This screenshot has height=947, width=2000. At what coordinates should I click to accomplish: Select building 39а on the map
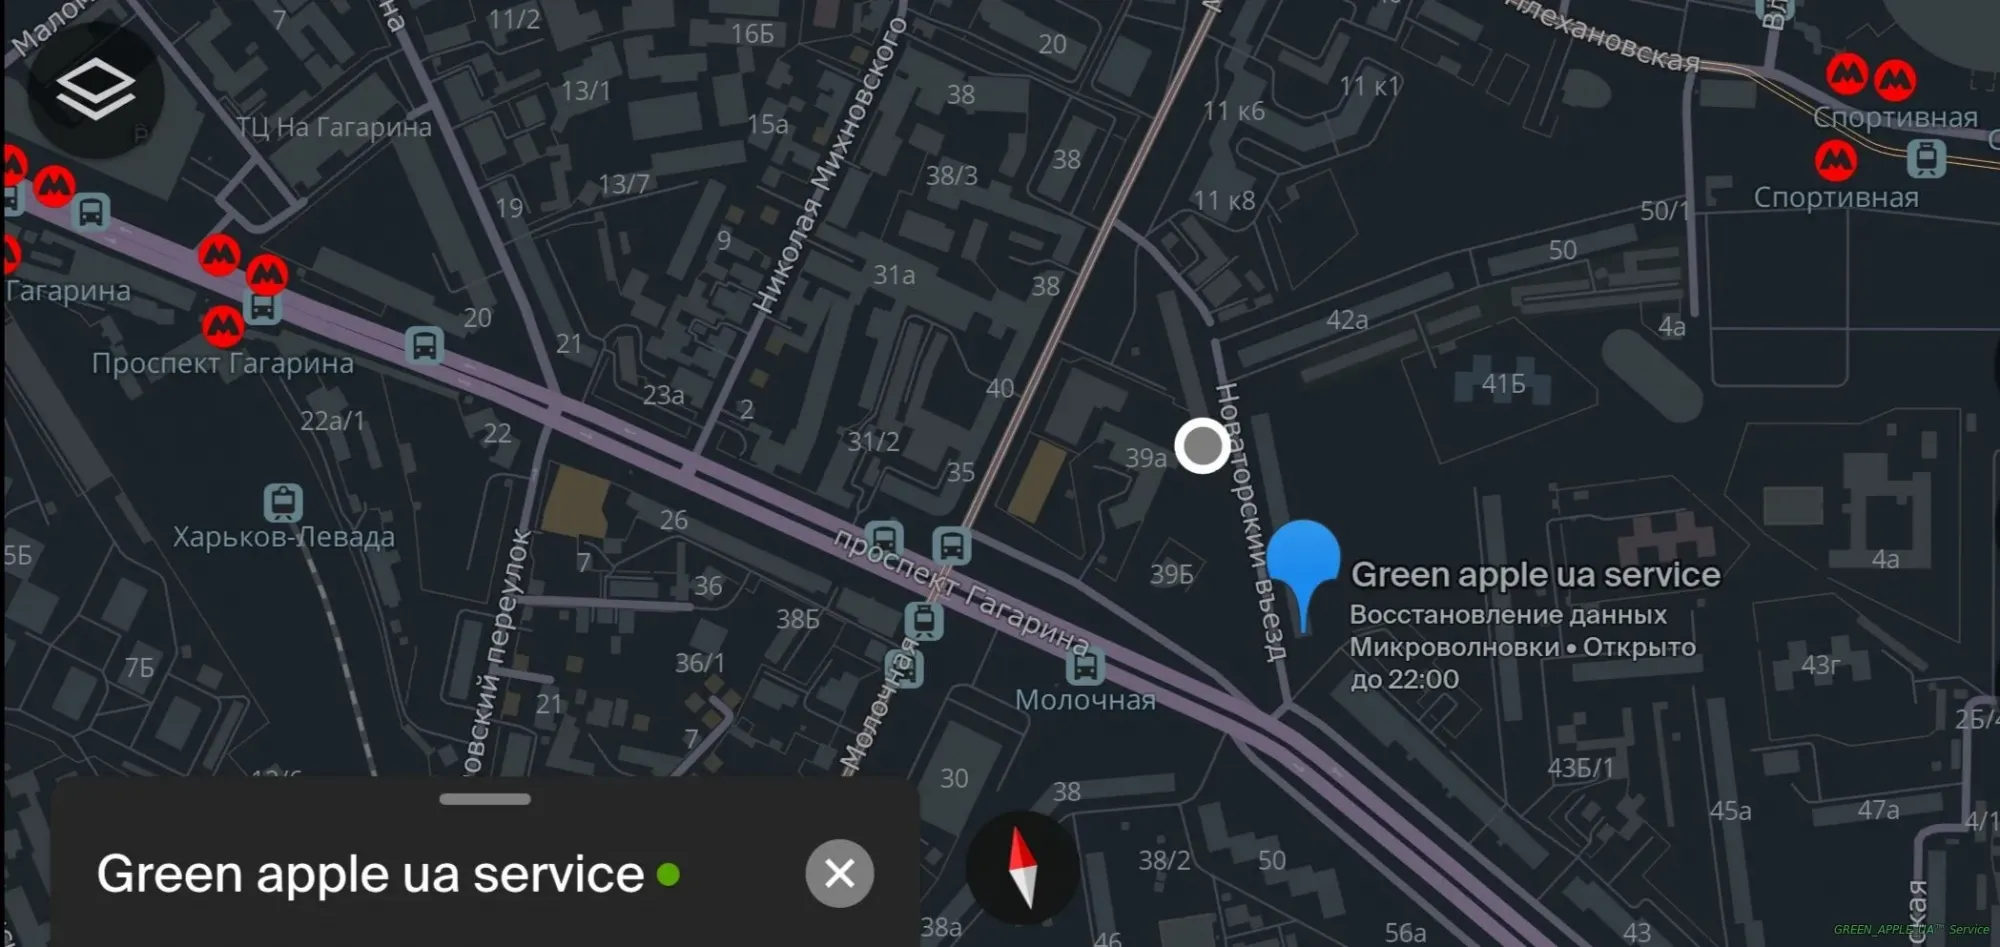pyautogui.click(x=1146, y=458)
